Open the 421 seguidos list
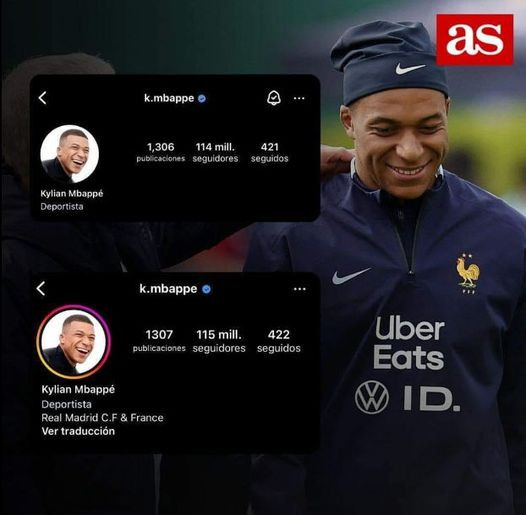Viewport: 526px width, 515px height. (270, 152)
